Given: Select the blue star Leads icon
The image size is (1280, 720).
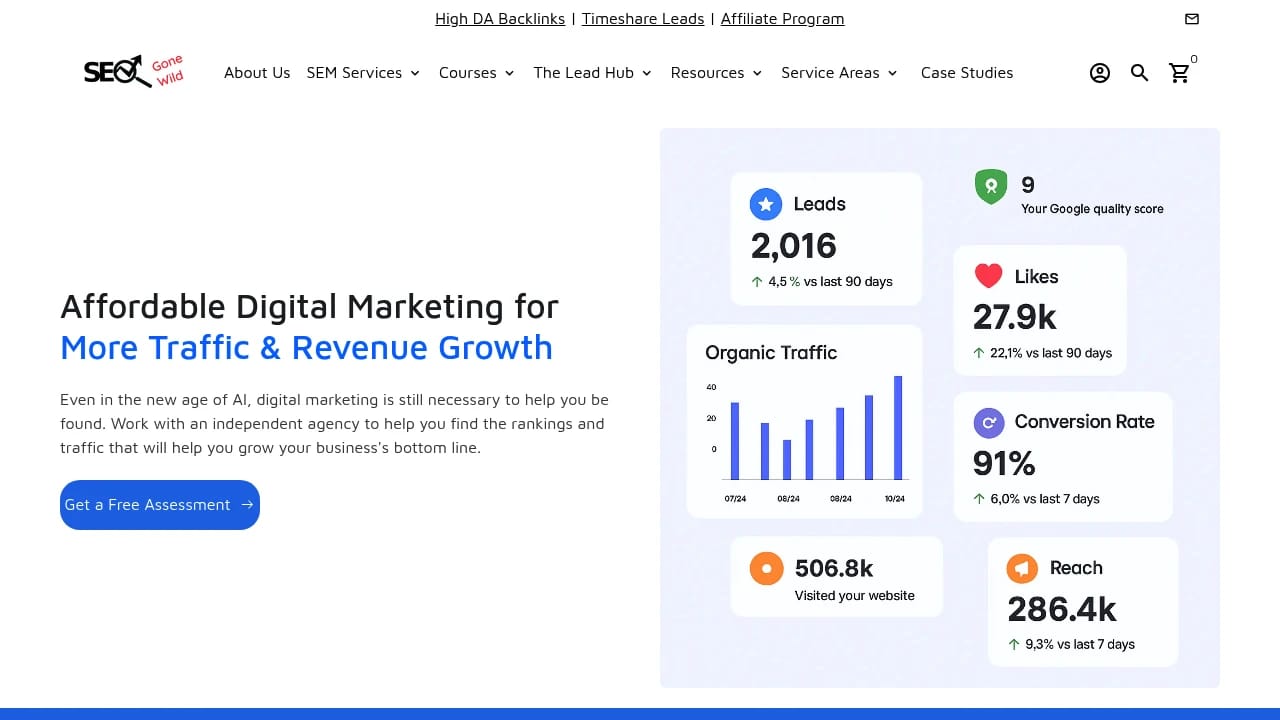Looking at the screenshot, I should click(x=766, y=203).
